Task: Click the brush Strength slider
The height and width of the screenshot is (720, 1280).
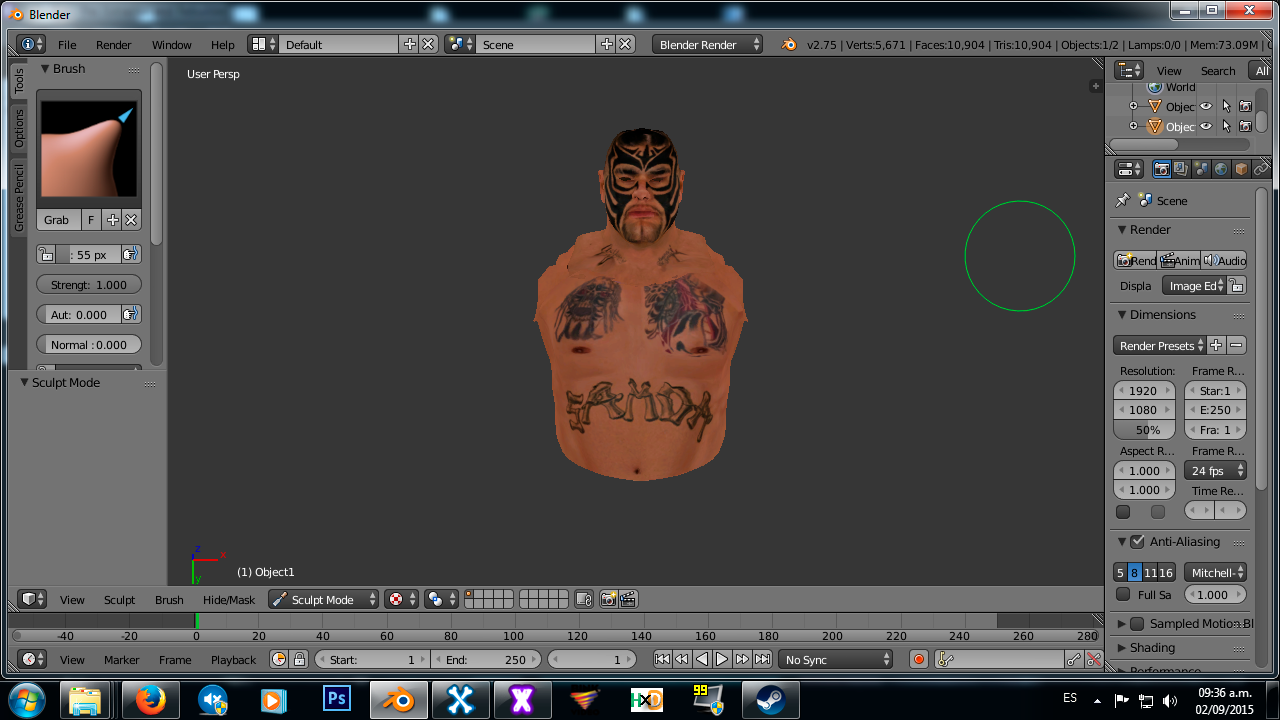Action: [x=89, y=284]
